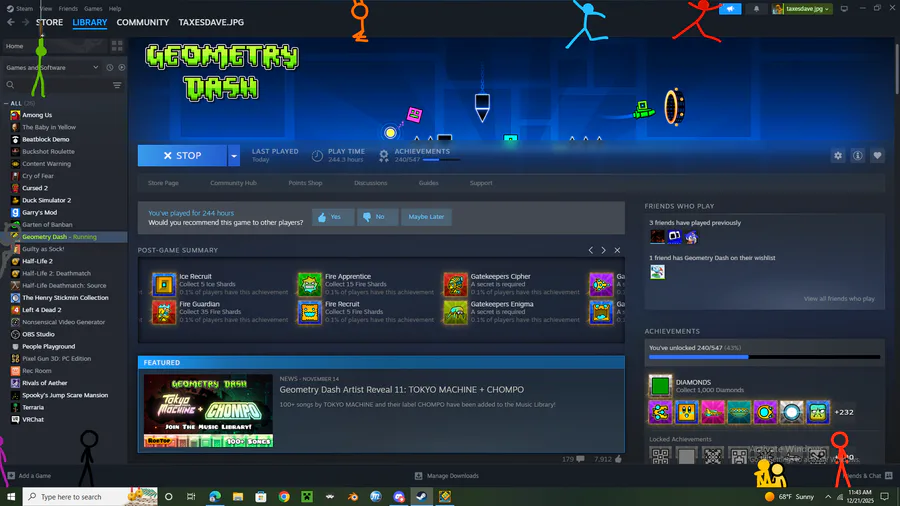Open TAXESDAVE.JPG profile tab
This screenshot has width=900, height=506.
point(211,22)
